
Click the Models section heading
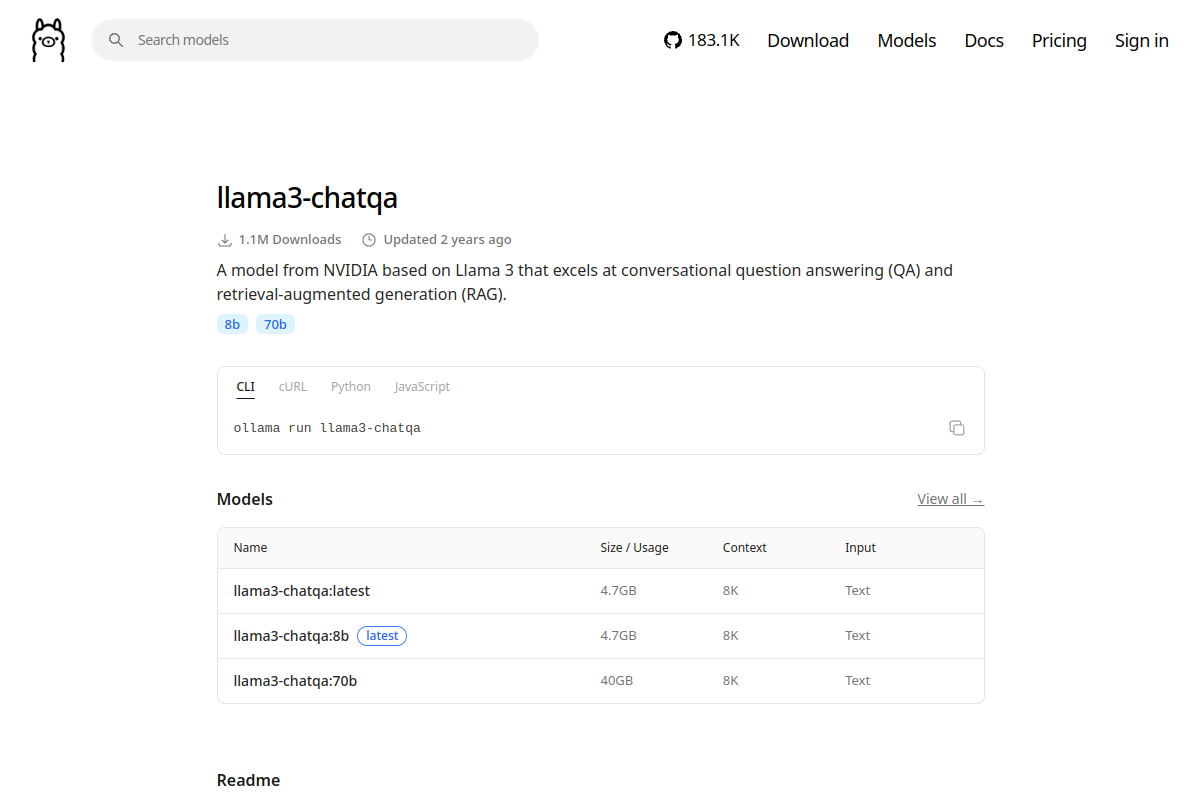pyautogui.click(x=245, y=499)
